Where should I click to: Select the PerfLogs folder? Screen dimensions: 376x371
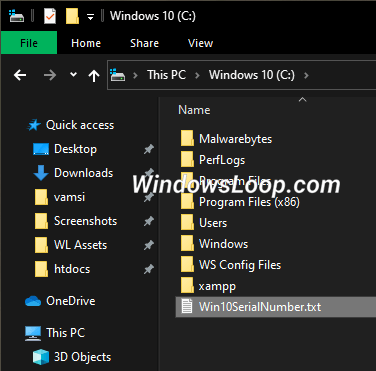coord(222,160)
